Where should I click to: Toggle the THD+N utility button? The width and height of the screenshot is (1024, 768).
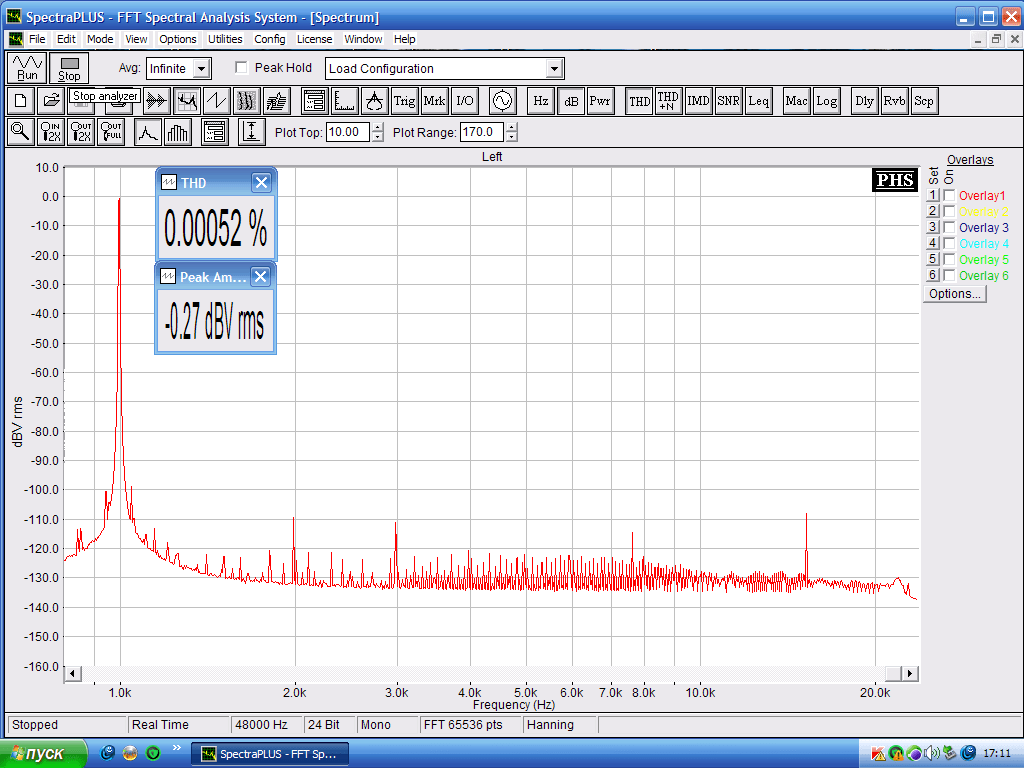(x=668, y=101)
